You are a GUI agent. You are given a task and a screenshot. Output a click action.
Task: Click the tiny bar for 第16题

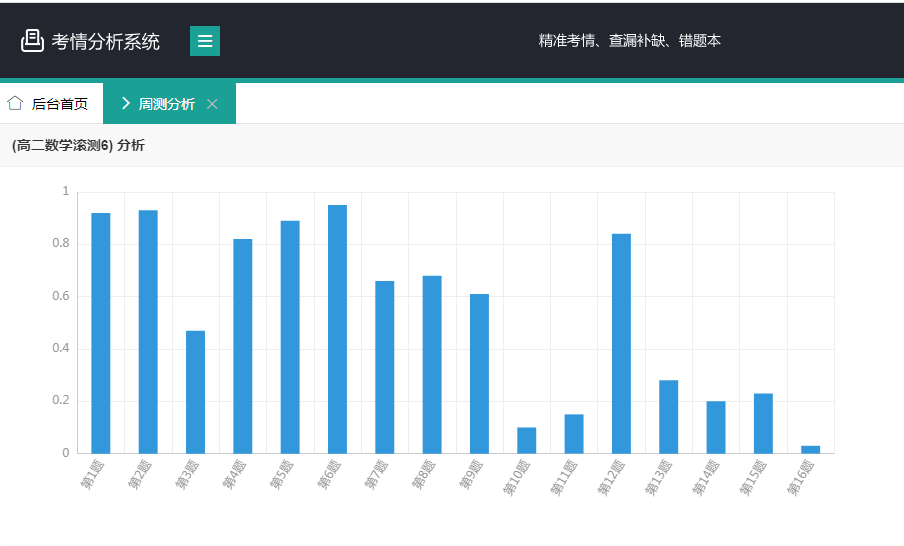click(810, 449)
